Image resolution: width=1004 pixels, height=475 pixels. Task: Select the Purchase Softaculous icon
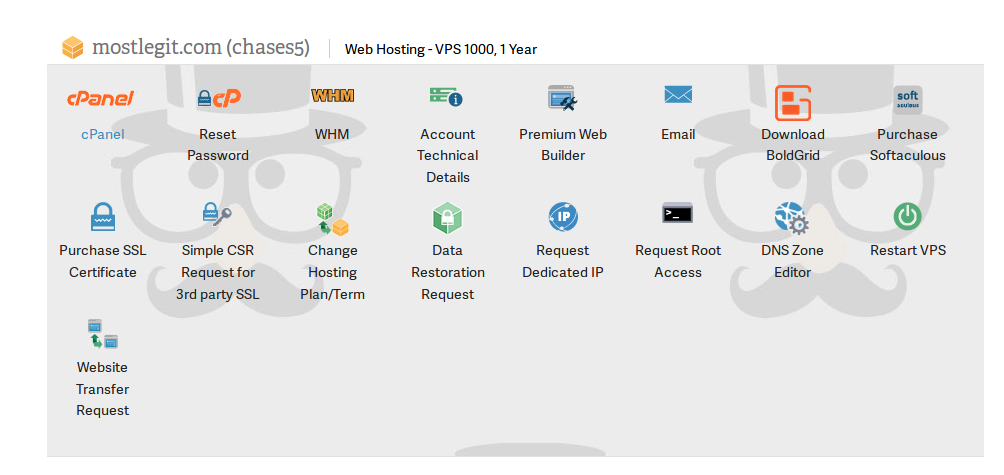[x=907, y=100]
